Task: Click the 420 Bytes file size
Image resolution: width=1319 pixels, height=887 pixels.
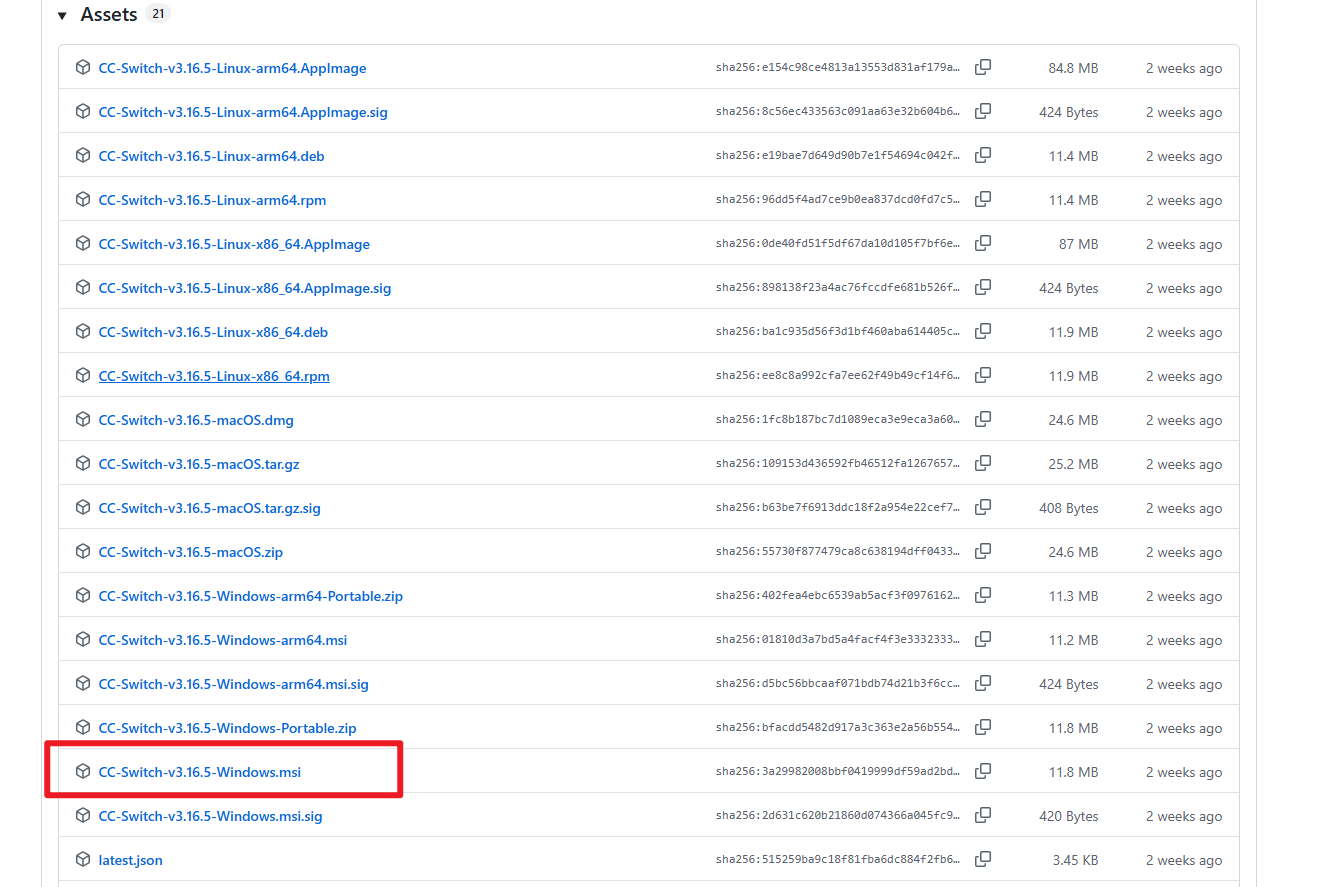Action: (1069, 816)
